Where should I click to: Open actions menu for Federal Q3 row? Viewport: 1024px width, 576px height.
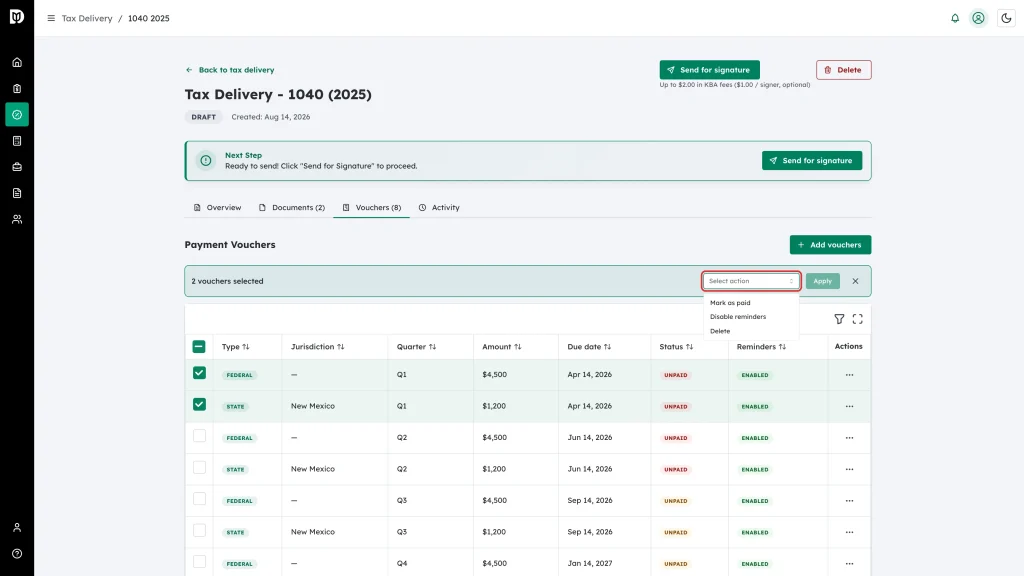point(850,501)
